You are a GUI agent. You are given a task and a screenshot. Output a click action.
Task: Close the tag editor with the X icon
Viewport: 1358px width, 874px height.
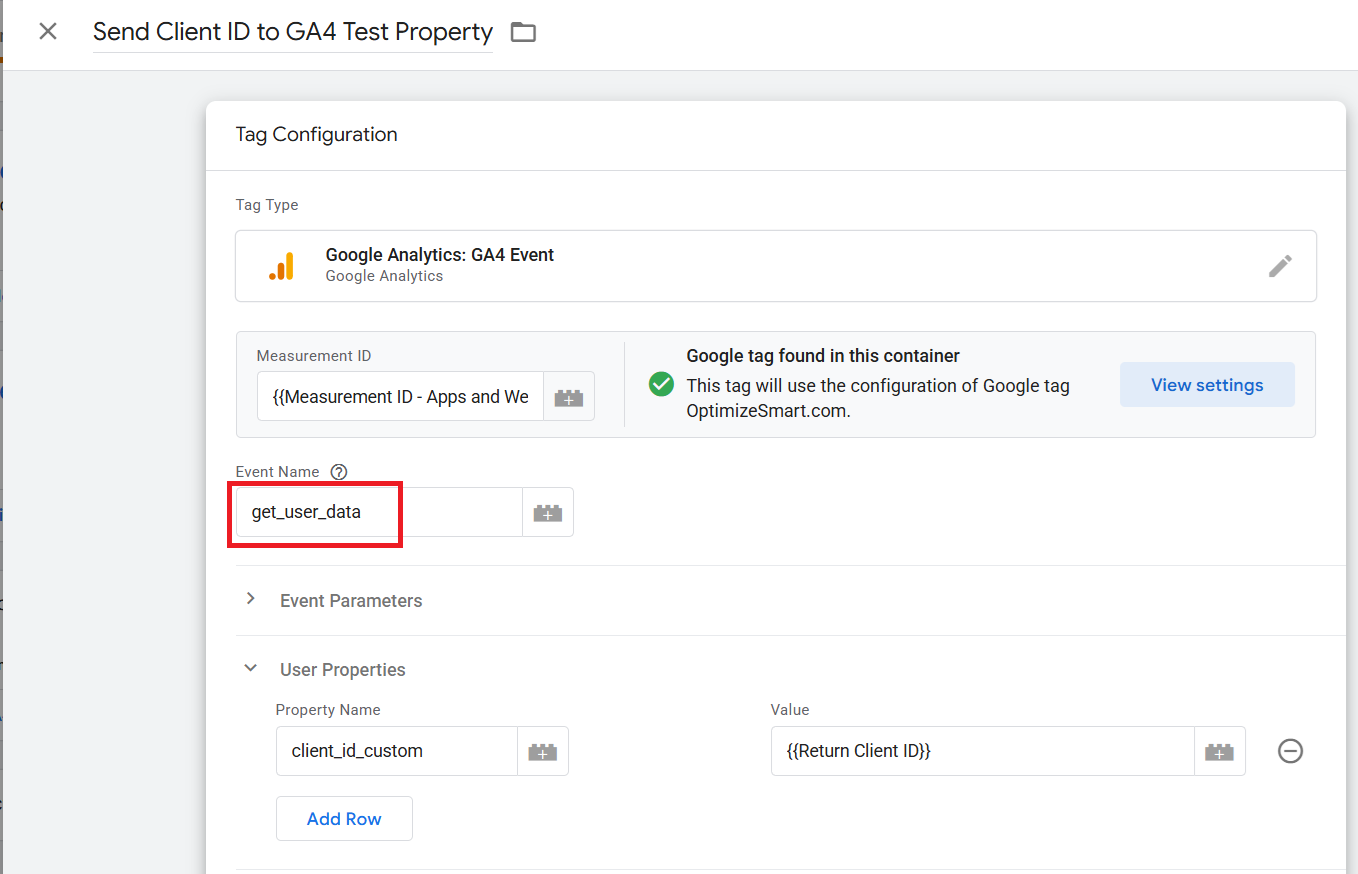[47, 31]
